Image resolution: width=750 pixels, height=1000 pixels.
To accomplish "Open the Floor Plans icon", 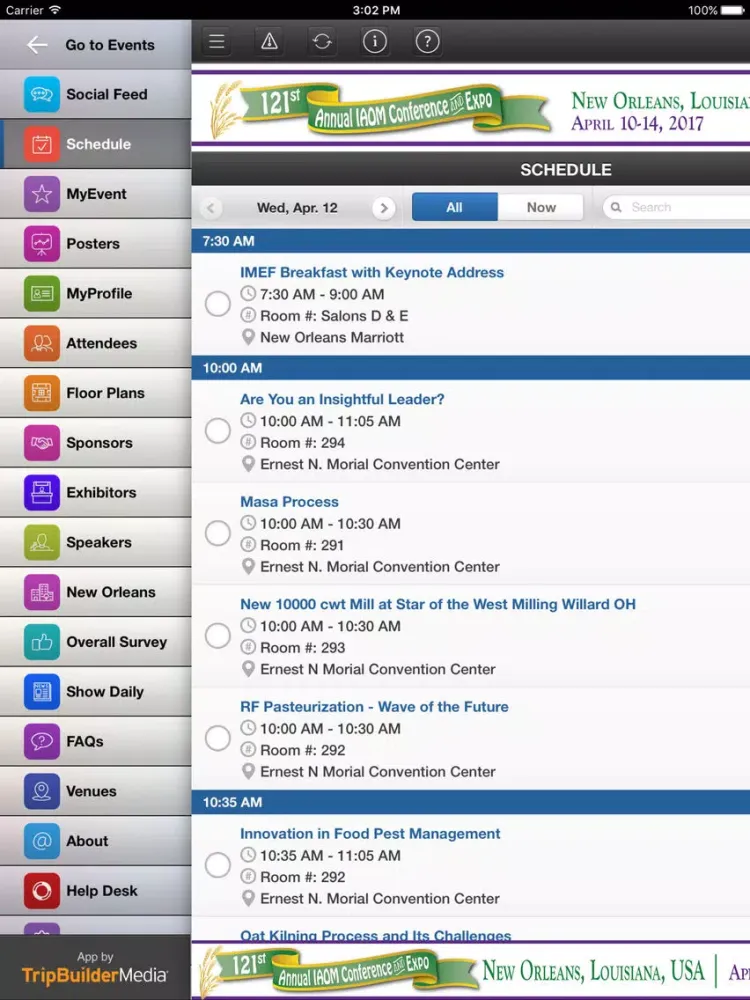I will tap(42, 393).
